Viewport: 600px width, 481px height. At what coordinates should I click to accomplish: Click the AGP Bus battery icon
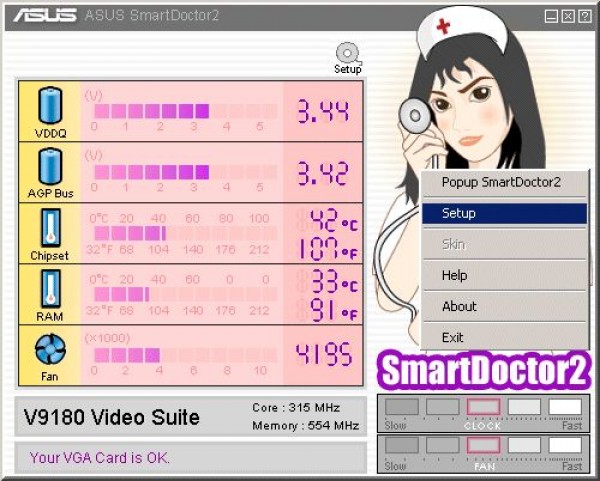pyautogui.click(x=50, y=166)
